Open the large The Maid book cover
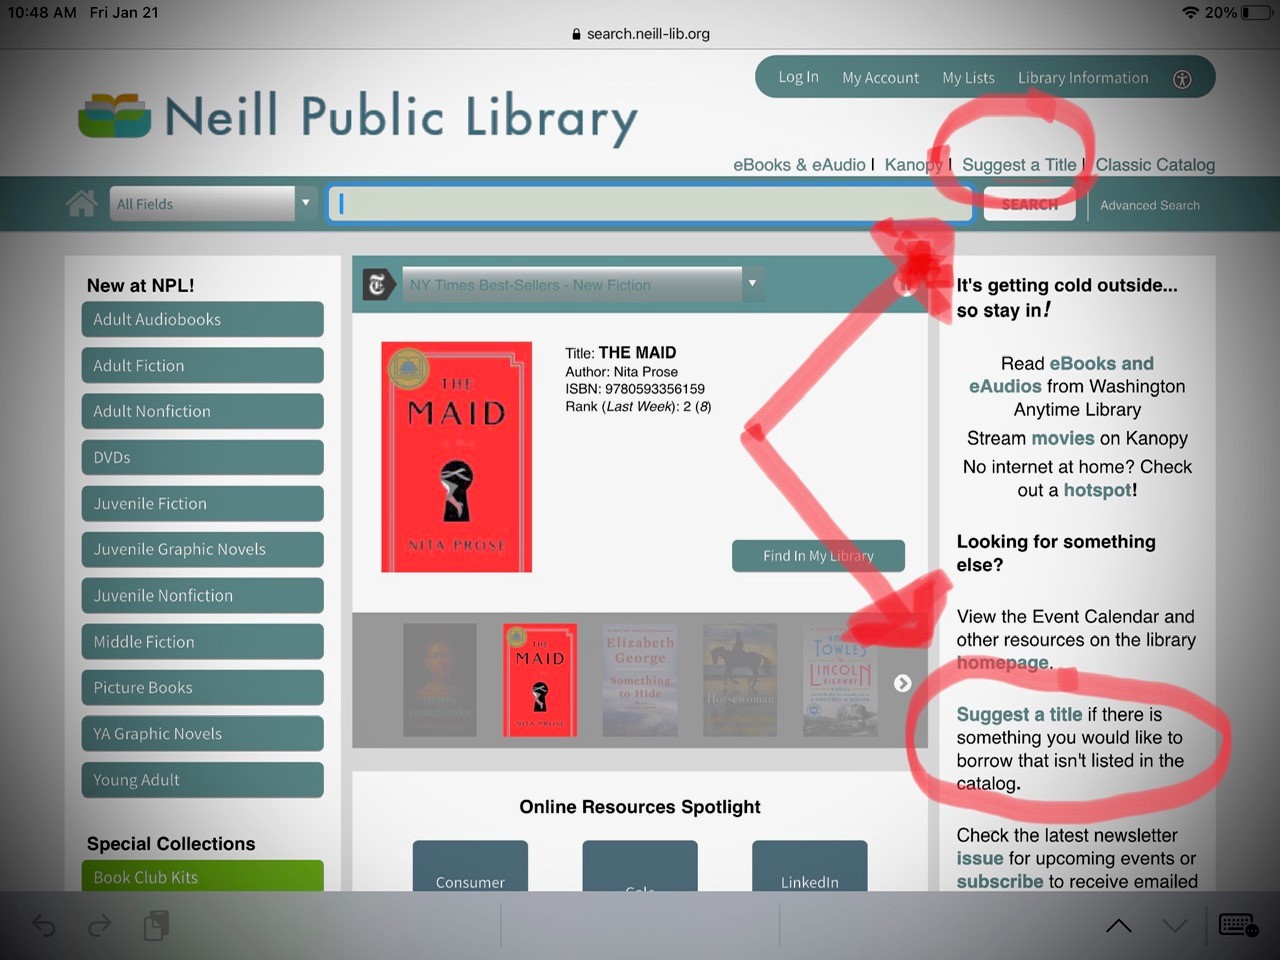Screen dimensions: 1280x960 tap(456, 457)
